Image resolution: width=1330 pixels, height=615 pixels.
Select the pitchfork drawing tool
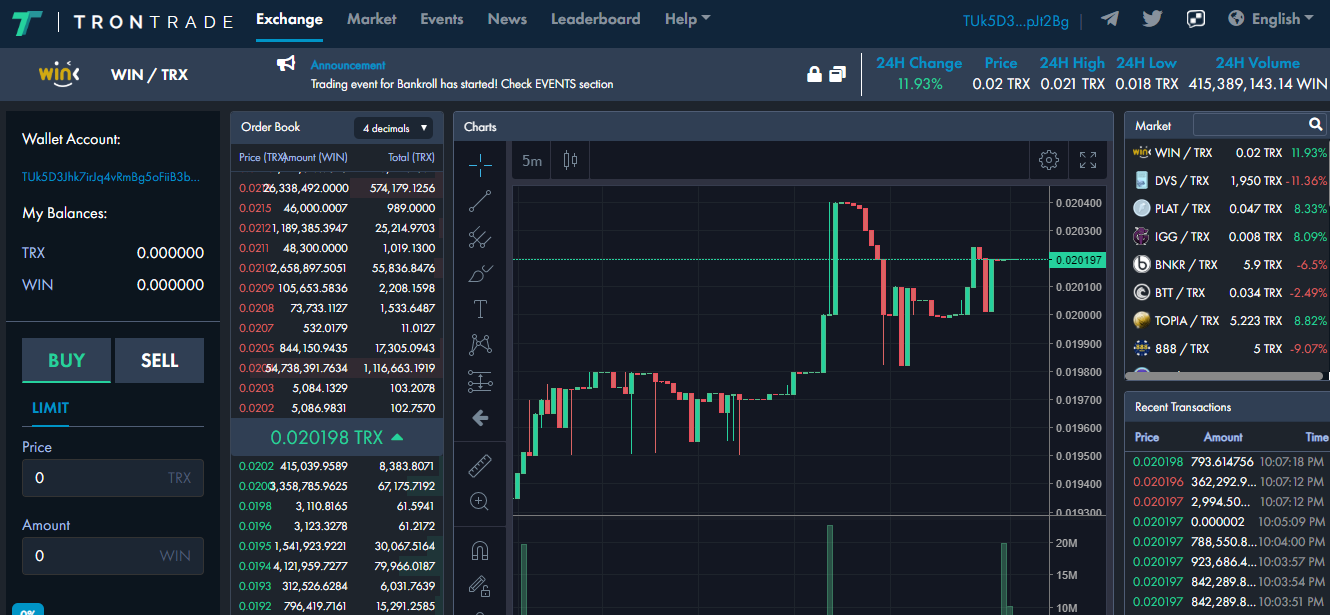[x=480, y=237]
